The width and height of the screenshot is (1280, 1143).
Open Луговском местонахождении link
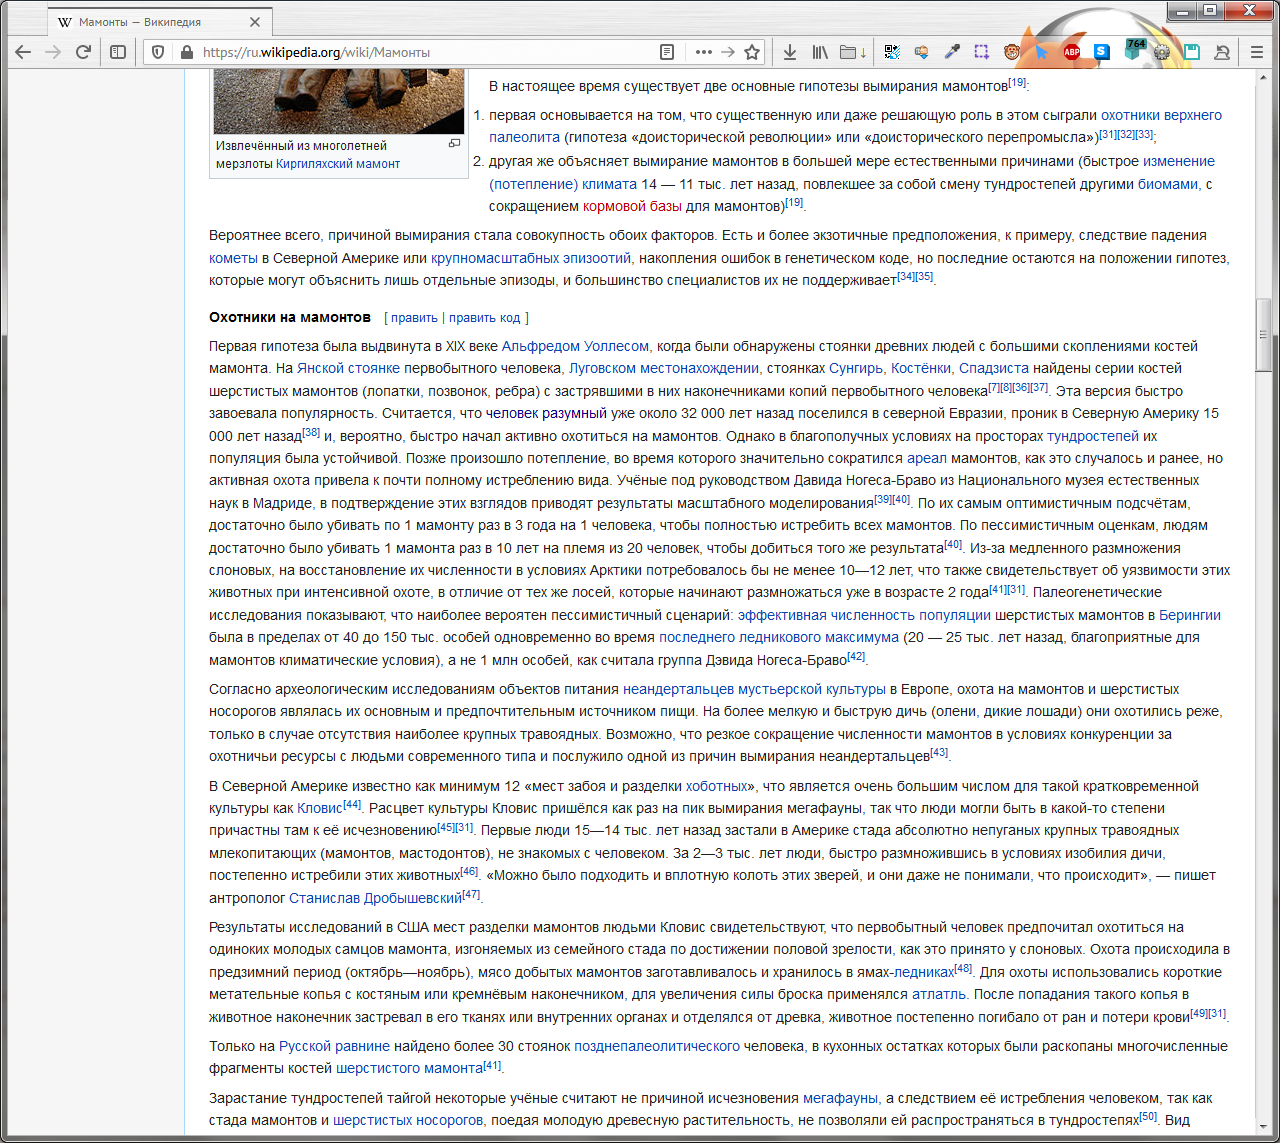pos(664,368)
